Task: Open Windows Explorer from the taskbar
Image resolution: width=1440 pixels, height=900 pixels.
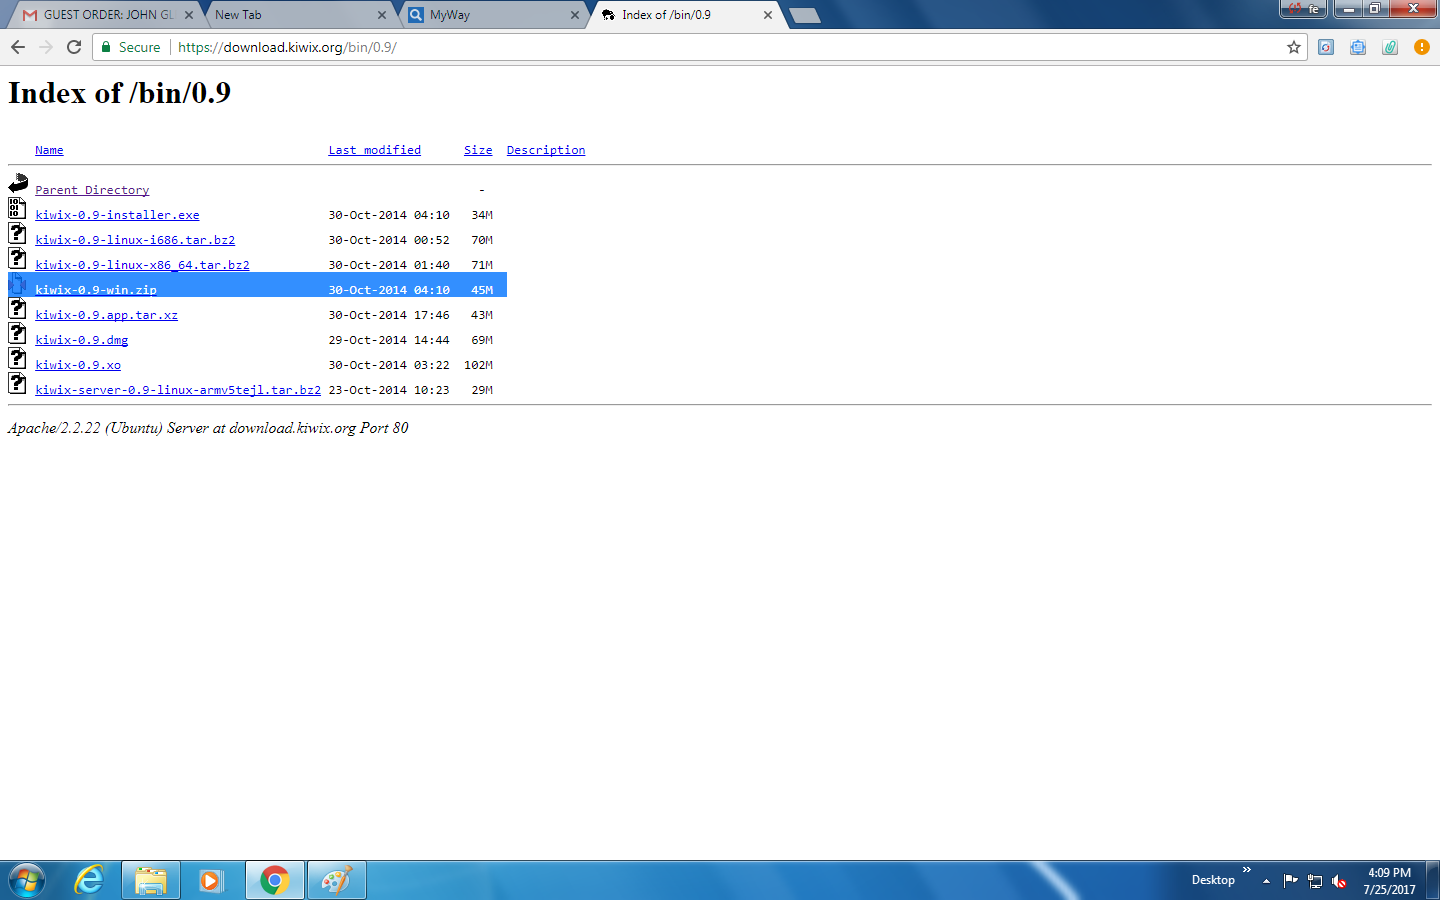Action: pyautogui.click(x=151, y=880)
